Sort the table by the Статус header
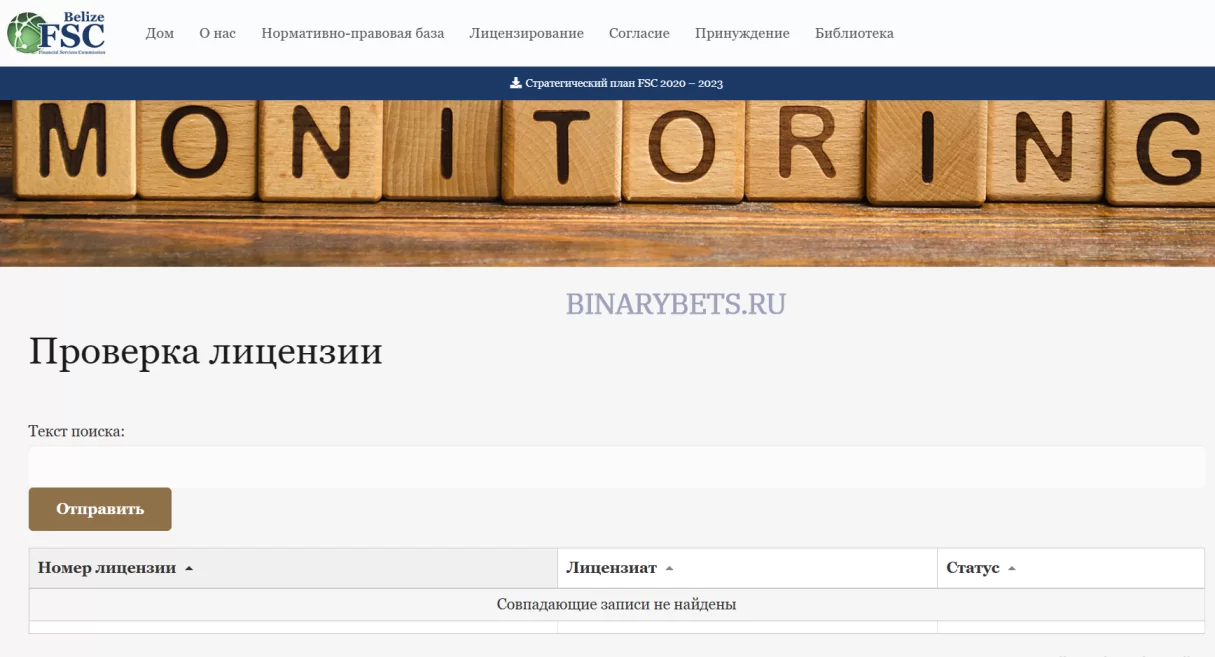Image resolution: width=1215 pixels, height=657 pixels. tap(972, 568)
